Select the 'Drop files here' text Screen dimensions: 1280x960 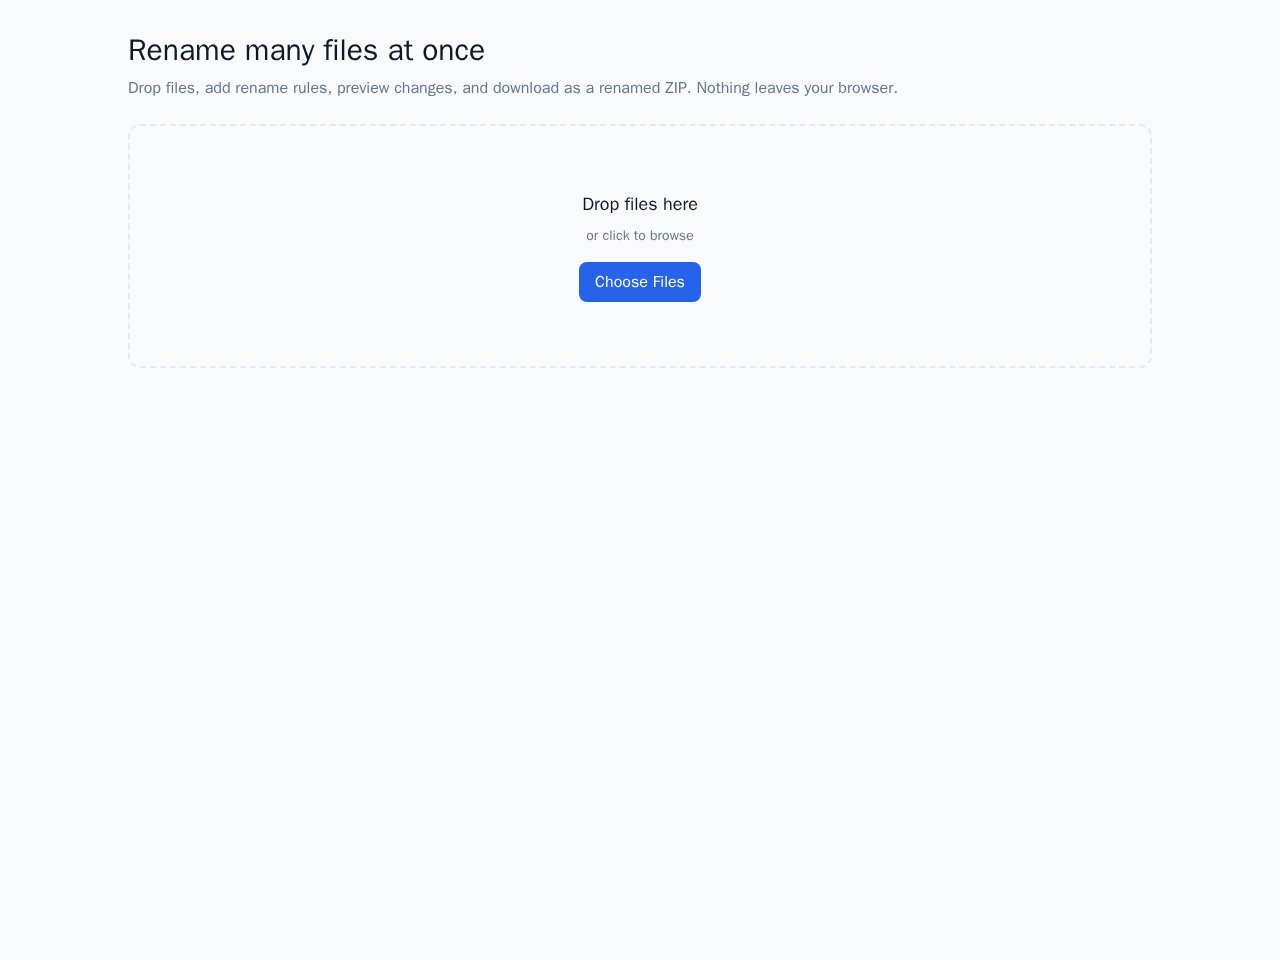pos(640,204)
